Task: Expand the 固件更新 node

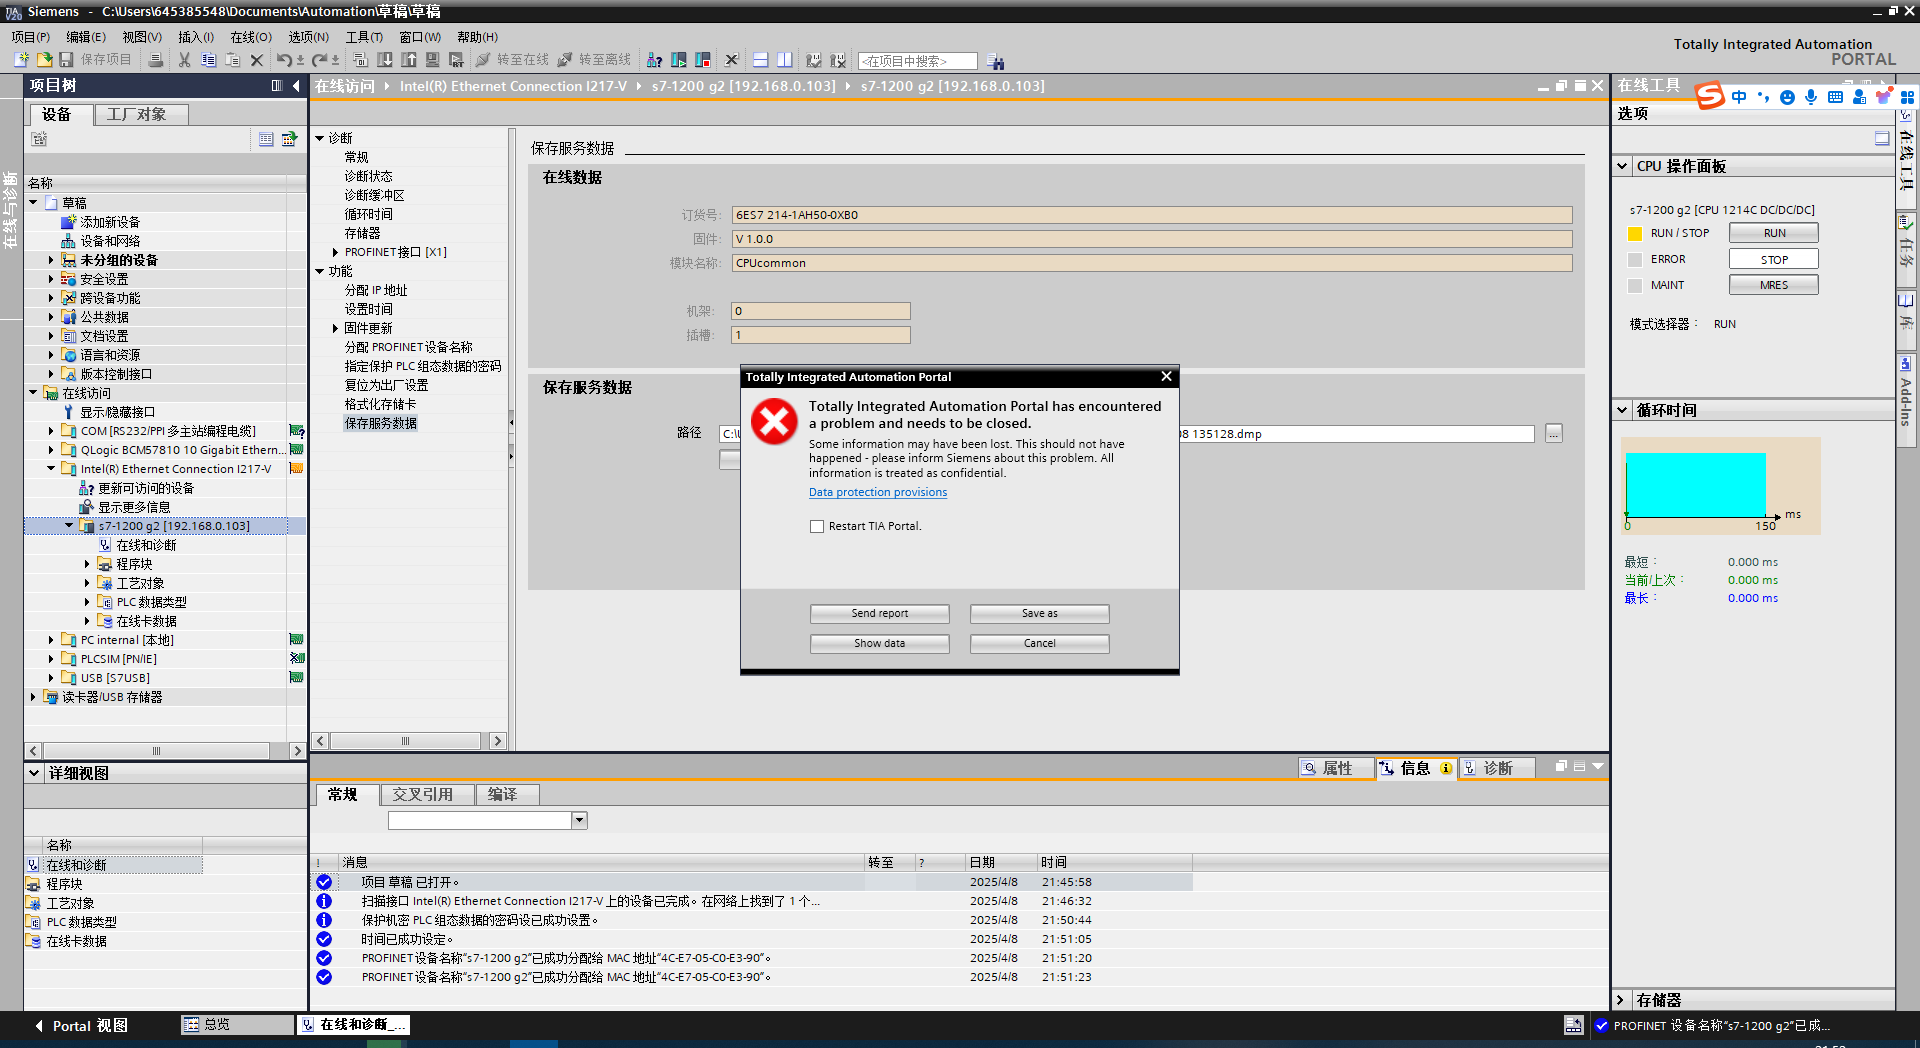Action: pyautogui.click(x=335, y=328)
